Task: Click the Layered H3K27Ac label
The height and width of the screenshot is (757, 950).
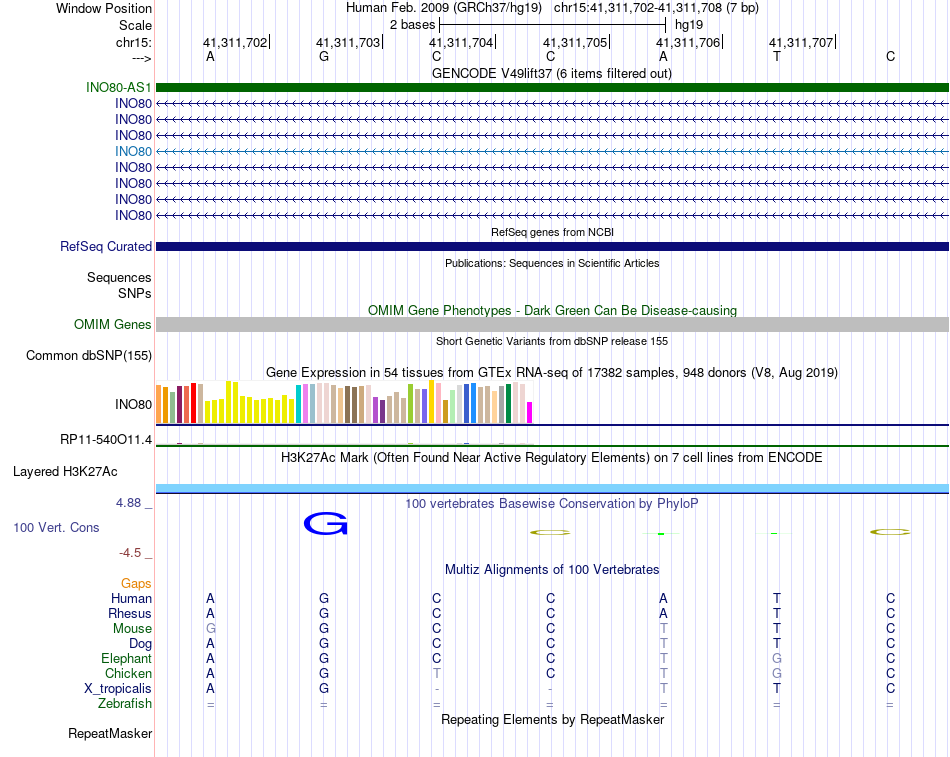Action: click(x=65, y=472)
